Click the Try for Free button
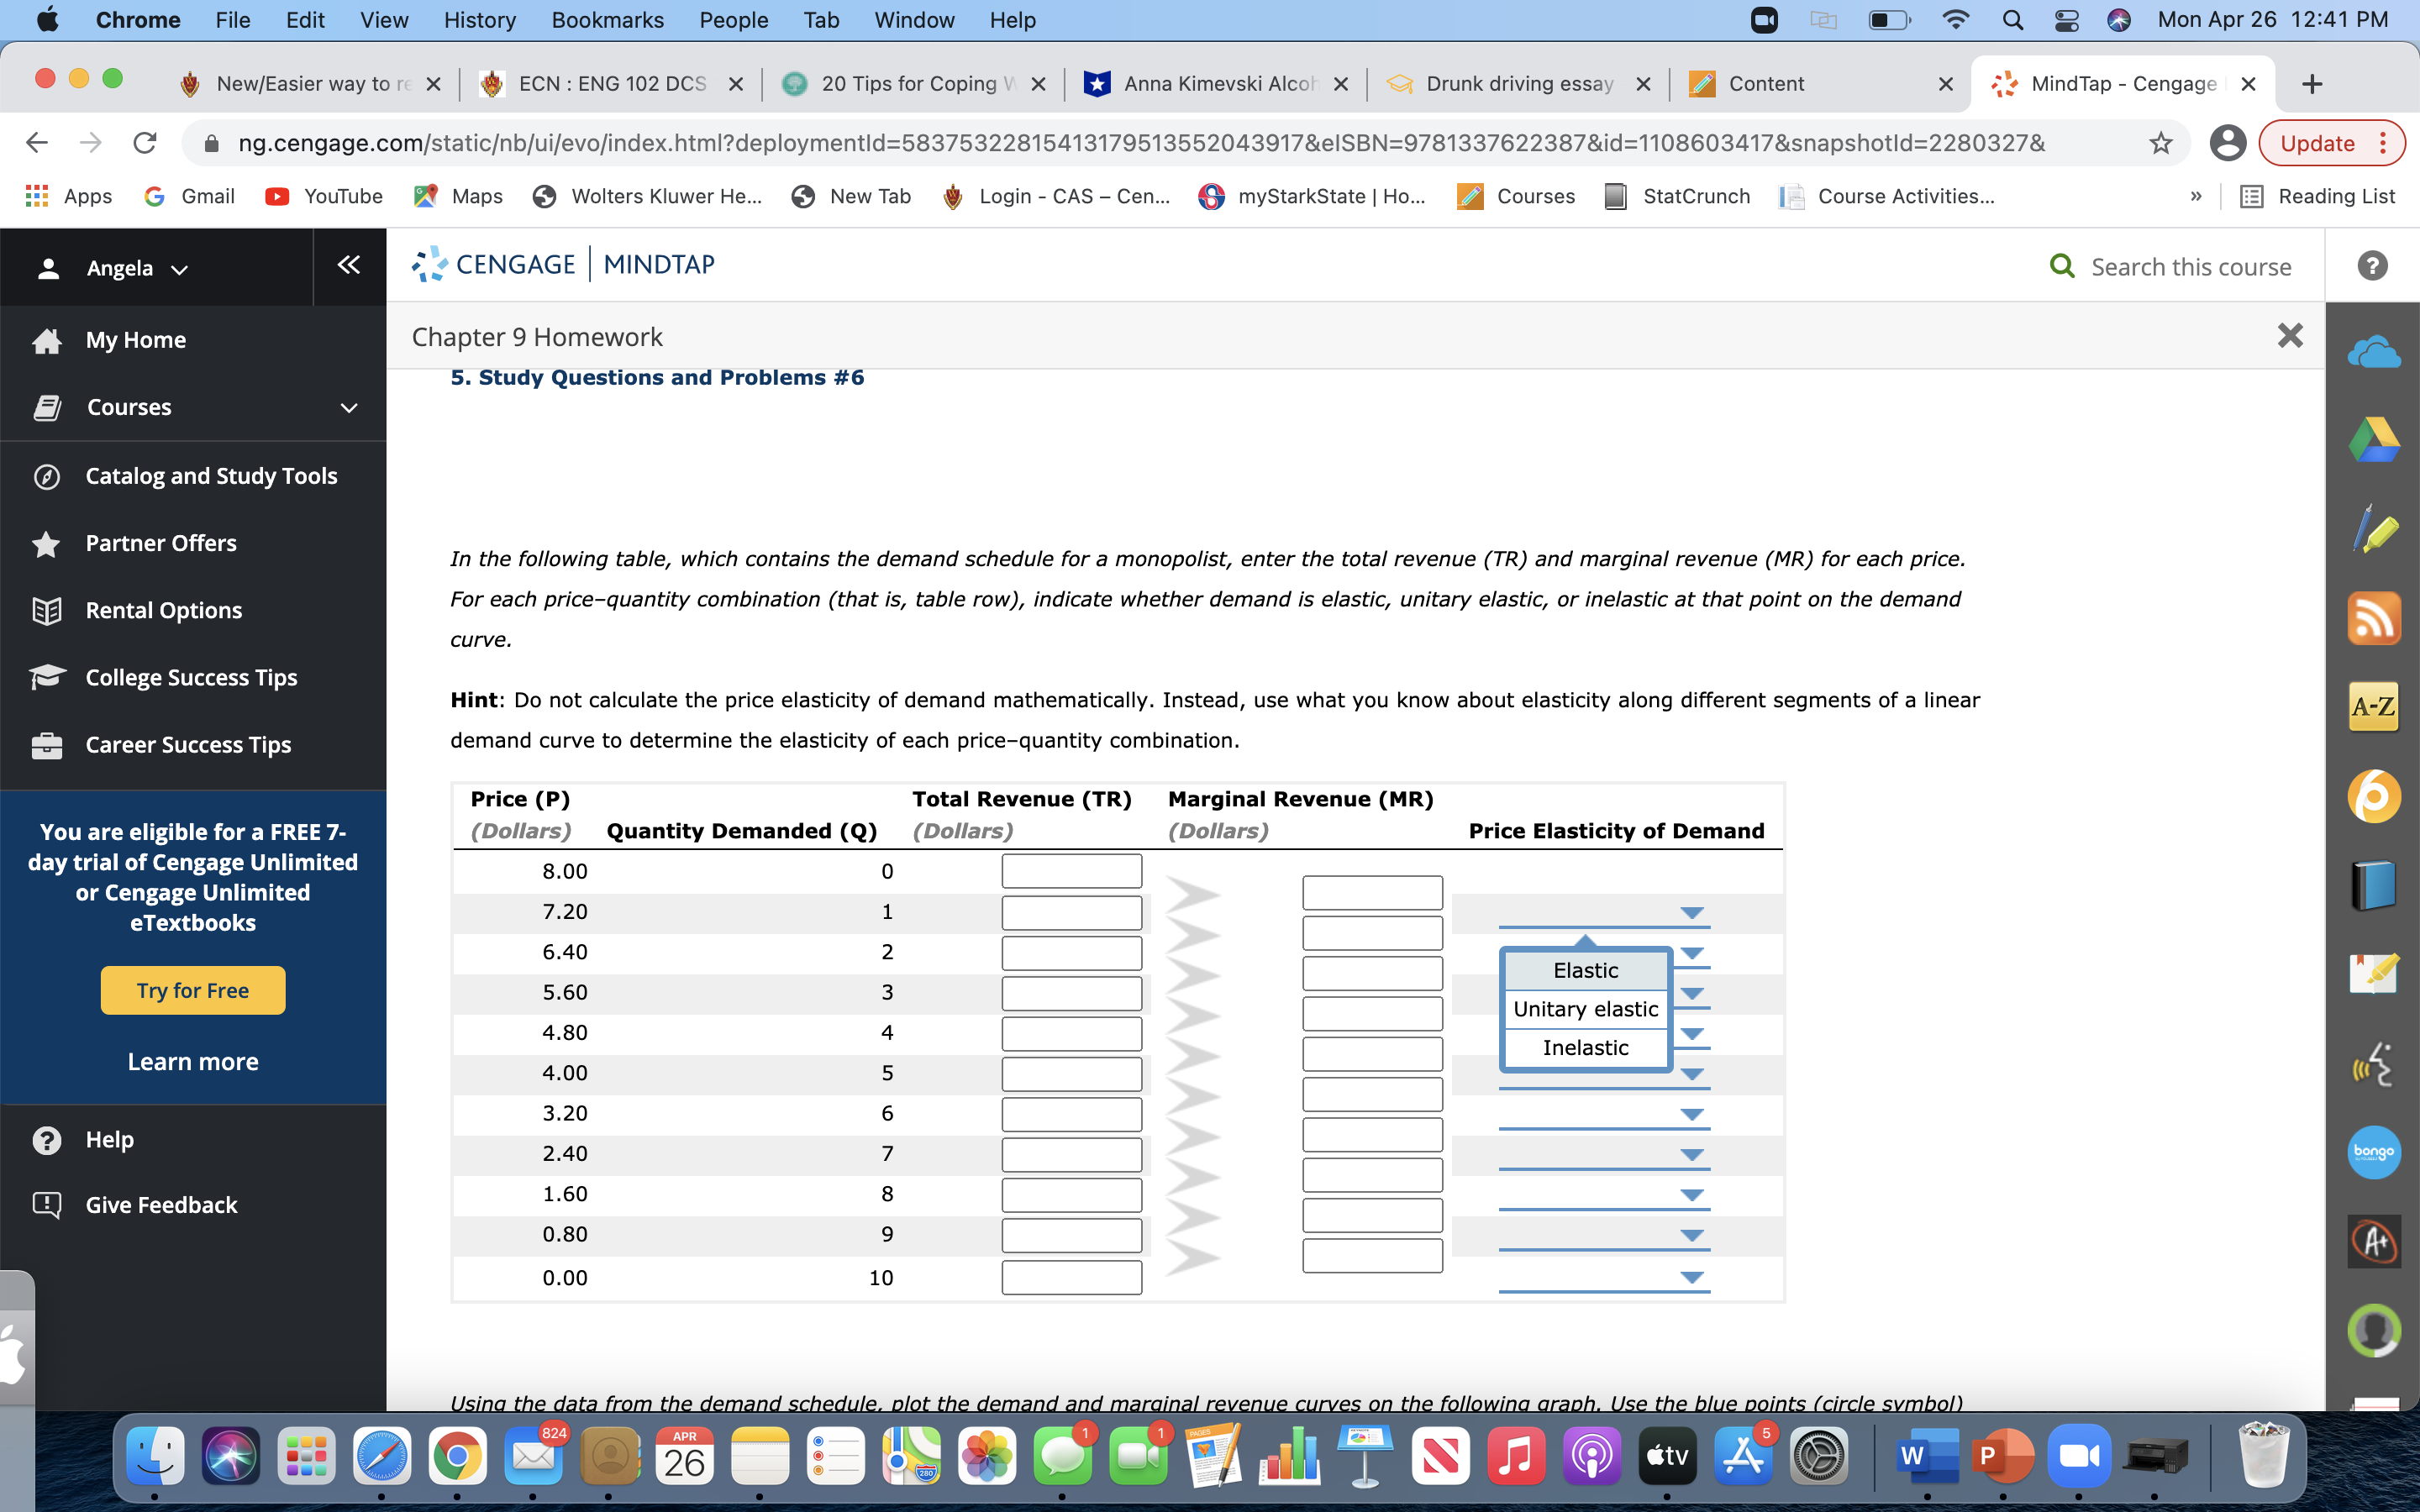This screenshot has height=1512, width=2420. (192, 990)
